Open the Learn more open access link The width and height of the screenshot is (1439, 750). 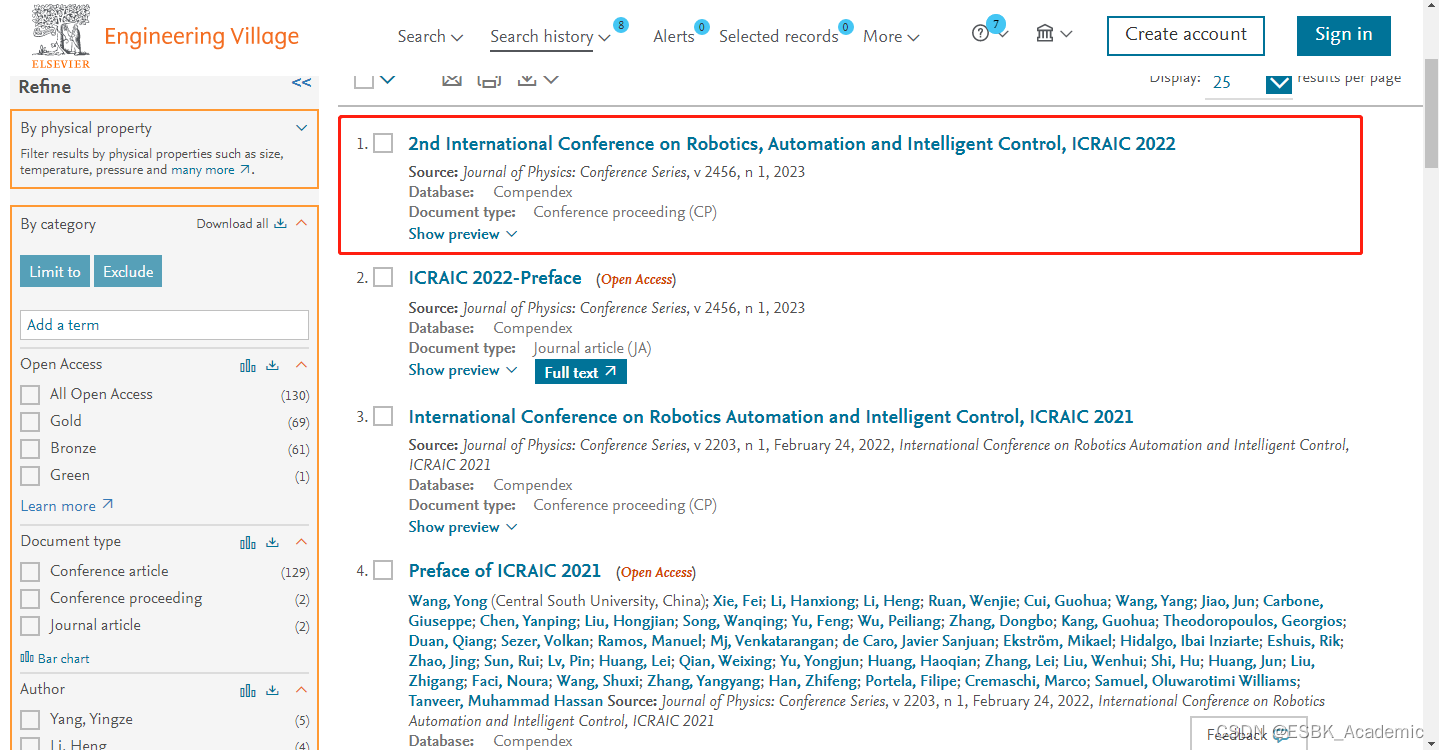click(67, 506)
